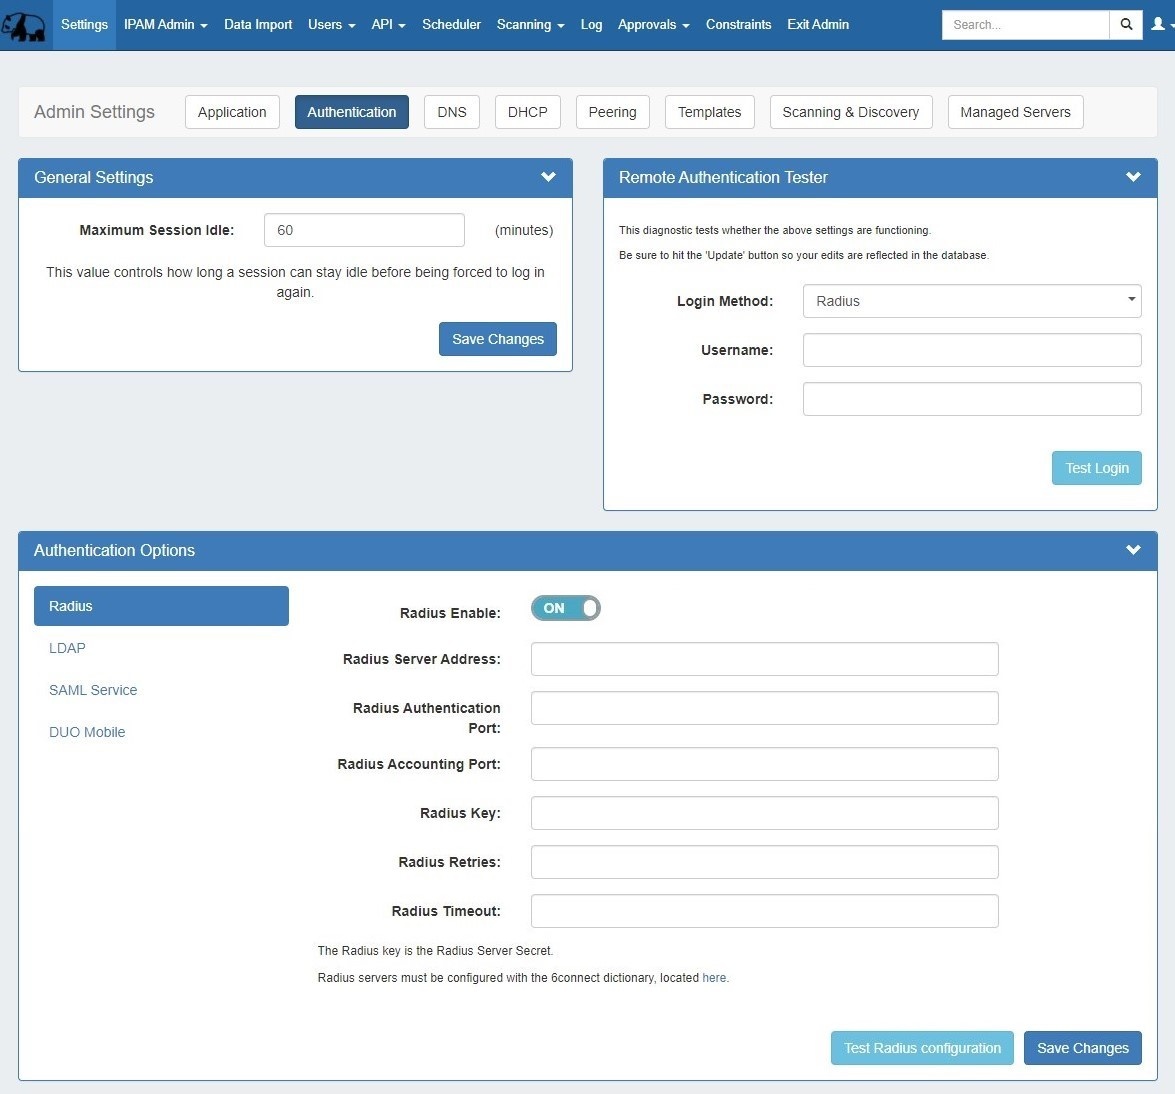The image size is (1175, 1094).
Task: Click the Maximum Session Idle field
Action: tap(364, 230)
